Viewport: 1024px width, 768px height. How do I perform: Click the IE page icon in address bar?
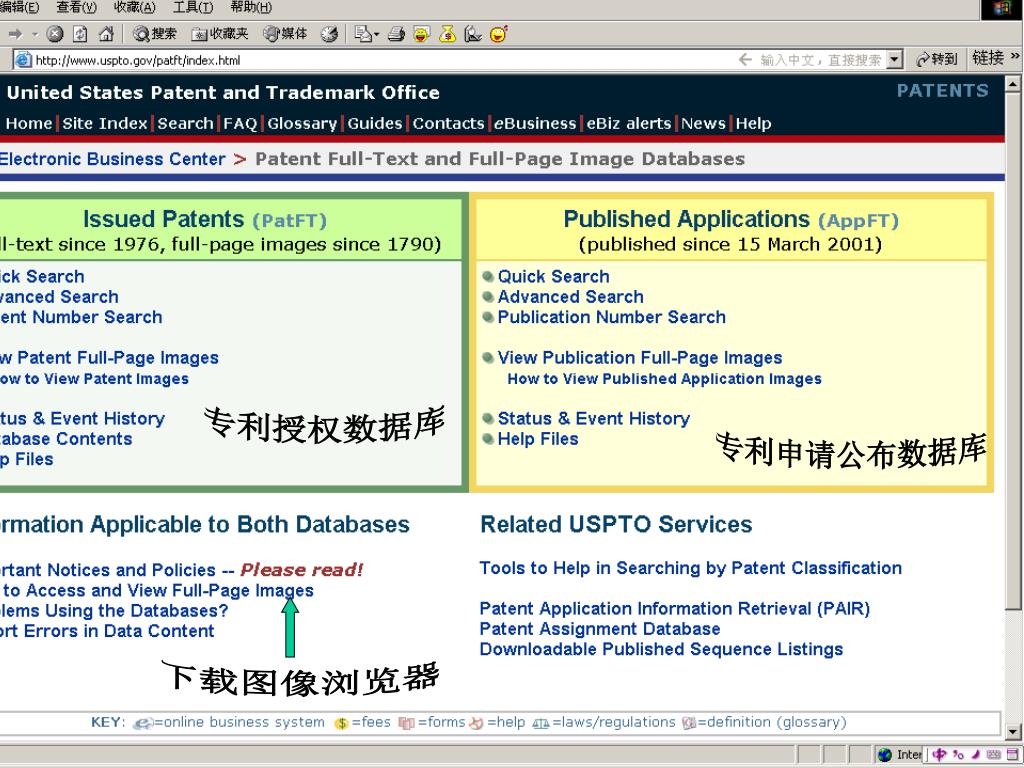tap(23, 60)
